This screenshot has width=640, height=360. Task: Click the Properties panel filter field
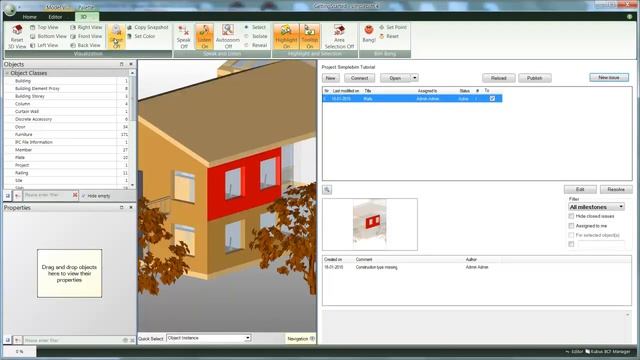click(73, 340)
